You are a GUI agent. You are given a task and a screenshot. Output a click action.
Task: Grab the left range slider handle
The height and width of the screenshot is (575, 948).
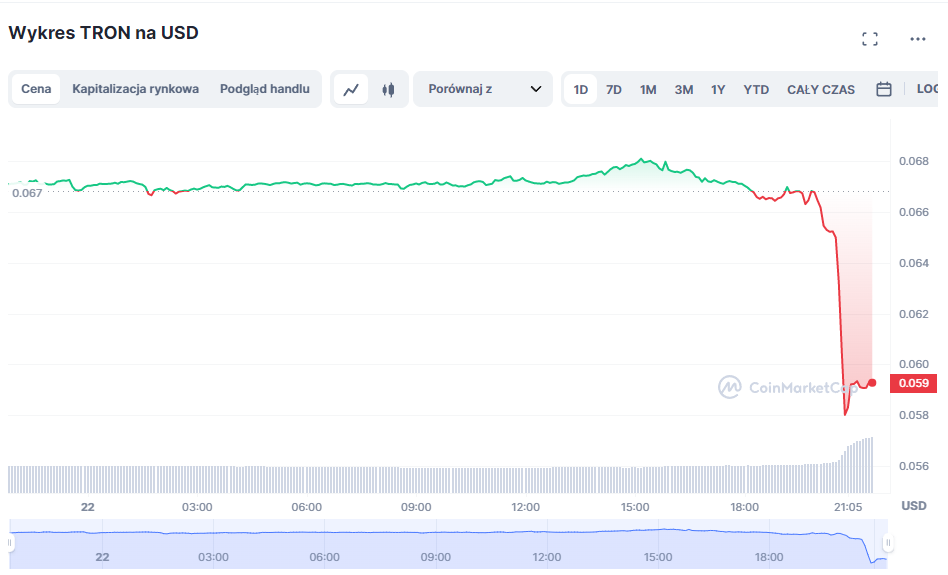(11, 544)
